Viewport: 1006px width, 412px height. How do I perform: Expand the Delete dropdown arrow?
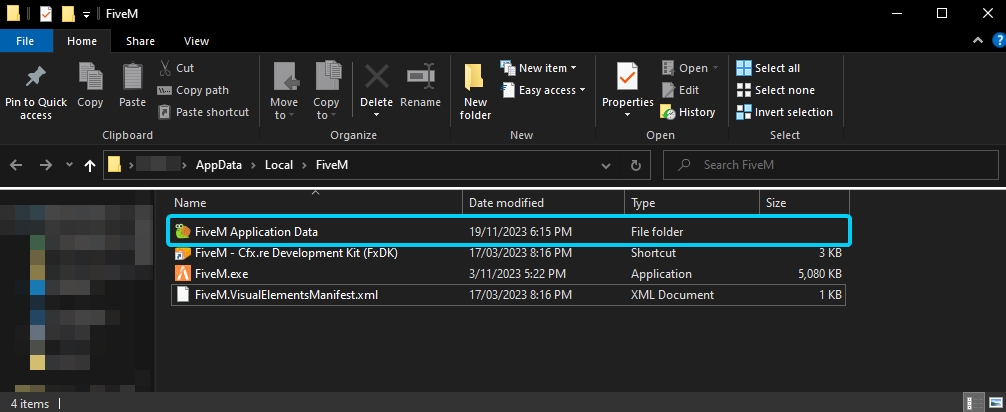coord(377,115)
